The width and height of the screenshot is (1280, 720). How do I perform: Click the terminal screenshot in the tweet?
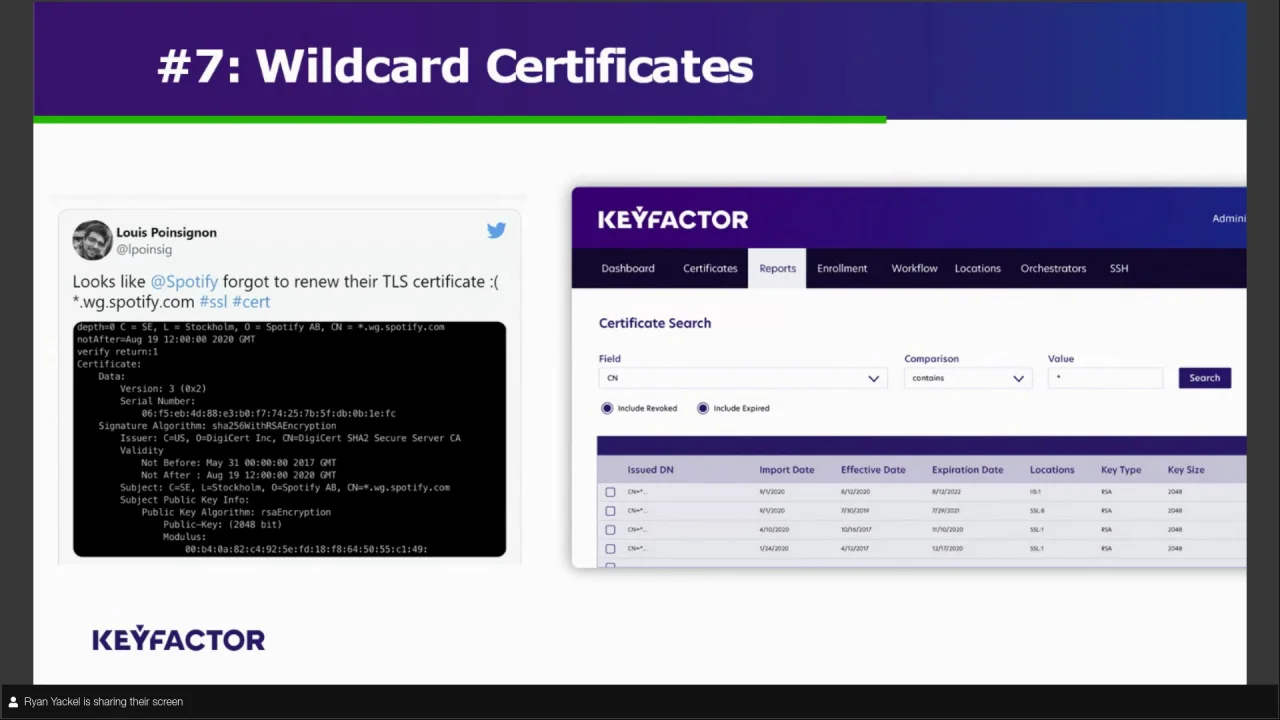[289, 439]
